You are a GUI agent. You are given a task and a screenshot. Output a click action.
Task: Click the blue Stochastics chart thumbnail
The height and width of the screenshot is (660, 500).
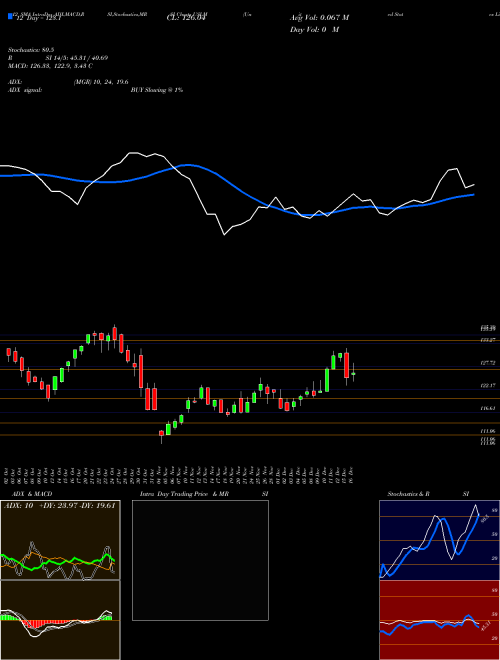coord(439,540)
